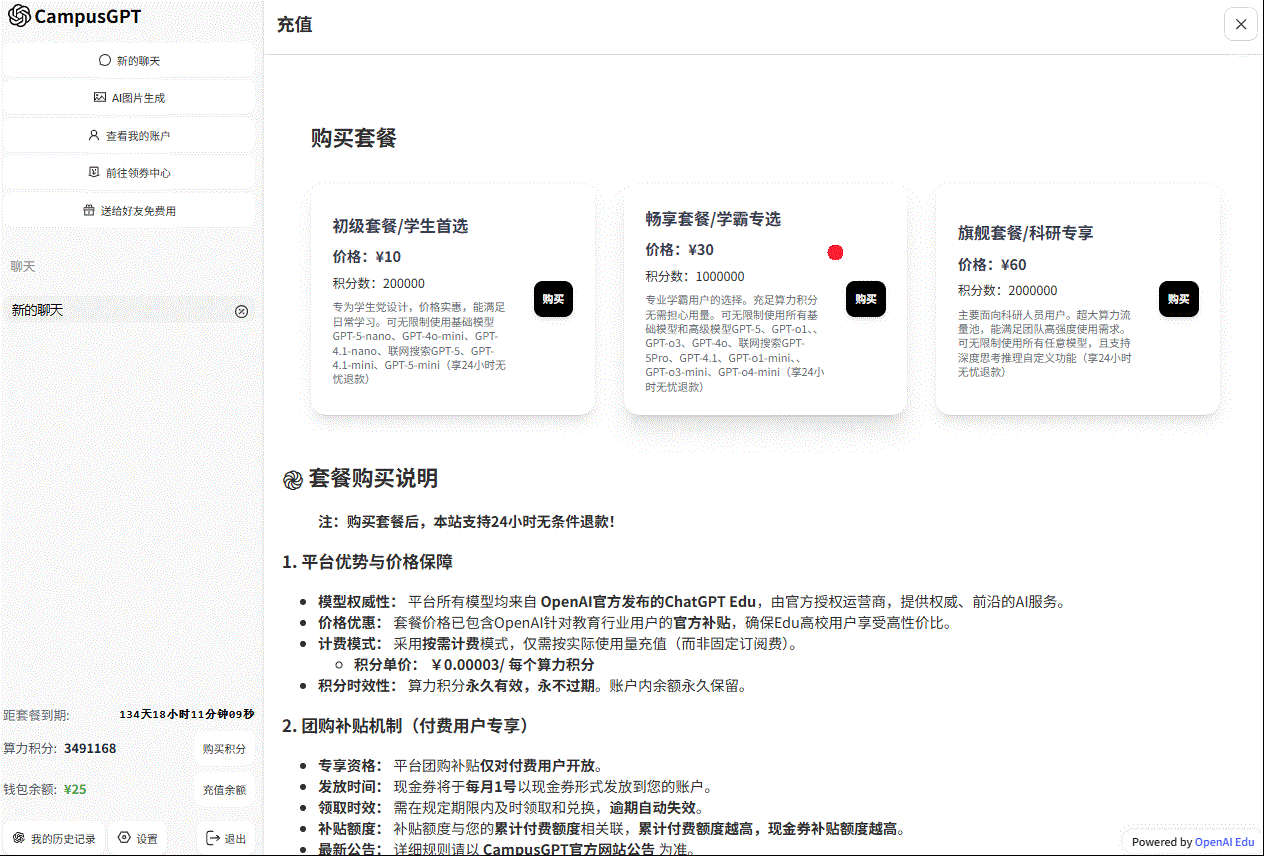Click 积分数：2000000 text
The height and width of the screenshot is (856, 1264).
pos(1008,291)
